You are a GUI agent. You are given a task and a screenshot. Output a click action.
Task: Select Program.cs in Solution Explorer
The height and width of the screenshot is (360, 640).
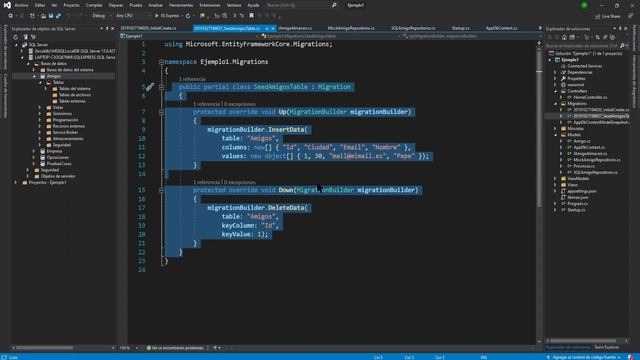tap(577, 204)
